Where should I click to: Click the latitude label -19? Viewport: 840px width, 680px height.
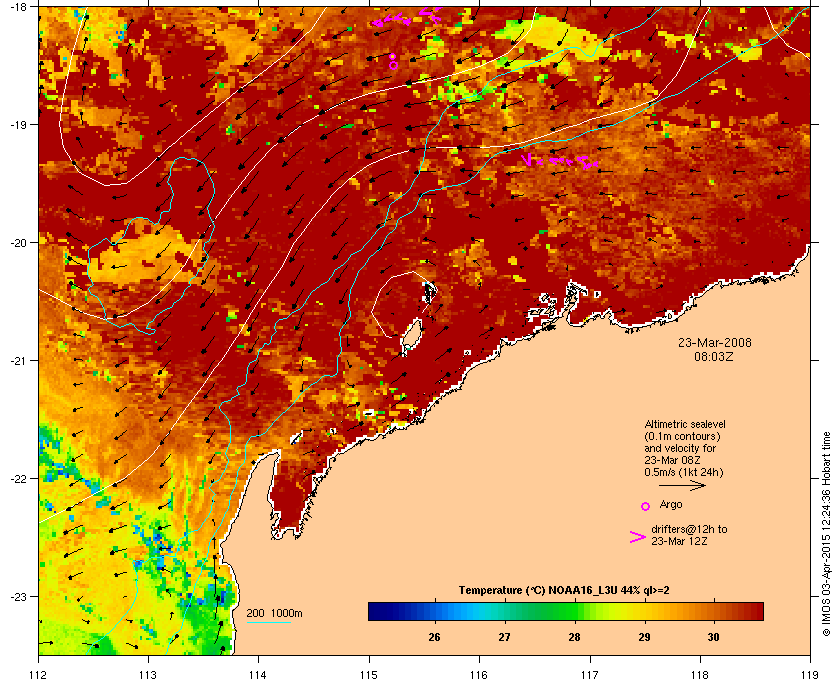[19, 124]
